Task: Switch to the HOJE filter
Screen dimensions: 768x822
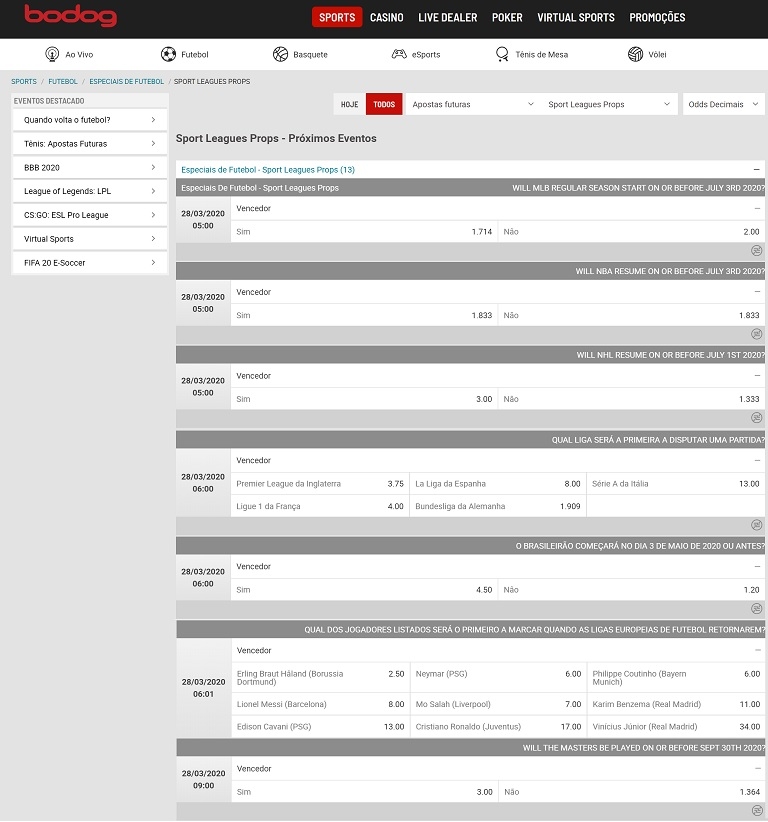Action: (349, 104)
